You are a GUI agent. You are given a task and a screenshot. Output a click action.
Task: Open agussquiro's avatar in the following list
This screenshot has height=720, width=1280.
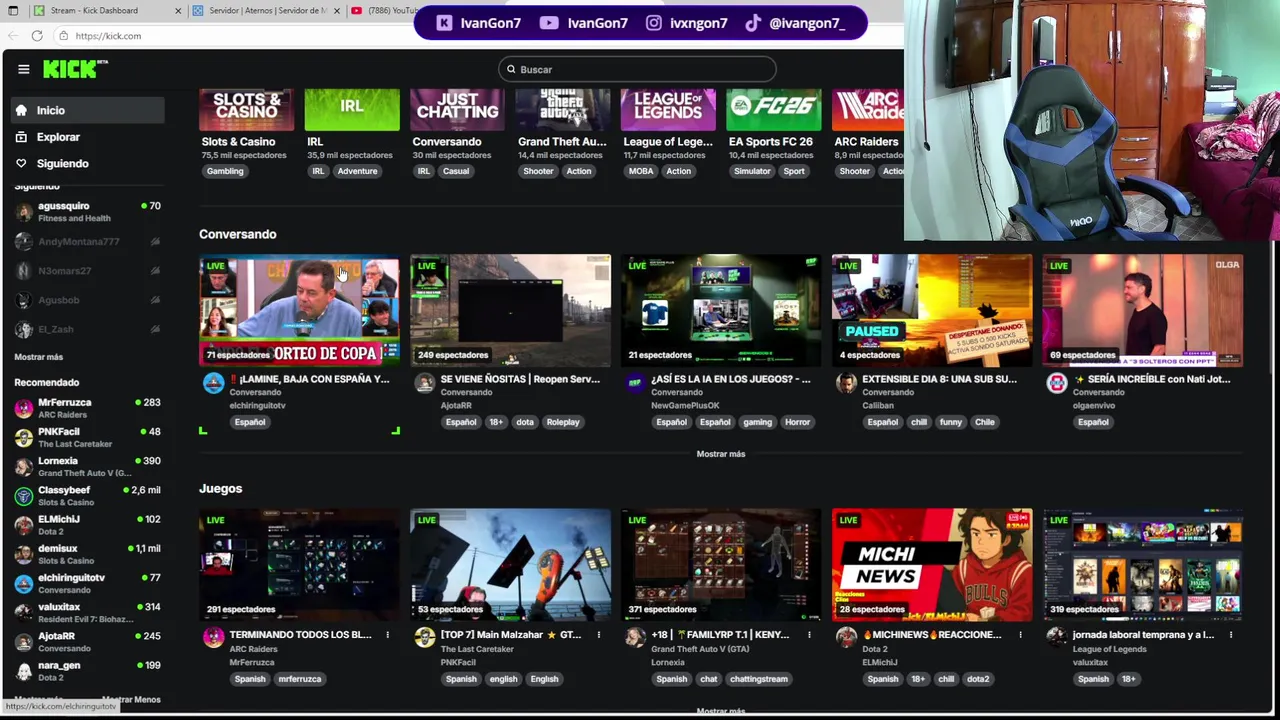coord(24,212)
